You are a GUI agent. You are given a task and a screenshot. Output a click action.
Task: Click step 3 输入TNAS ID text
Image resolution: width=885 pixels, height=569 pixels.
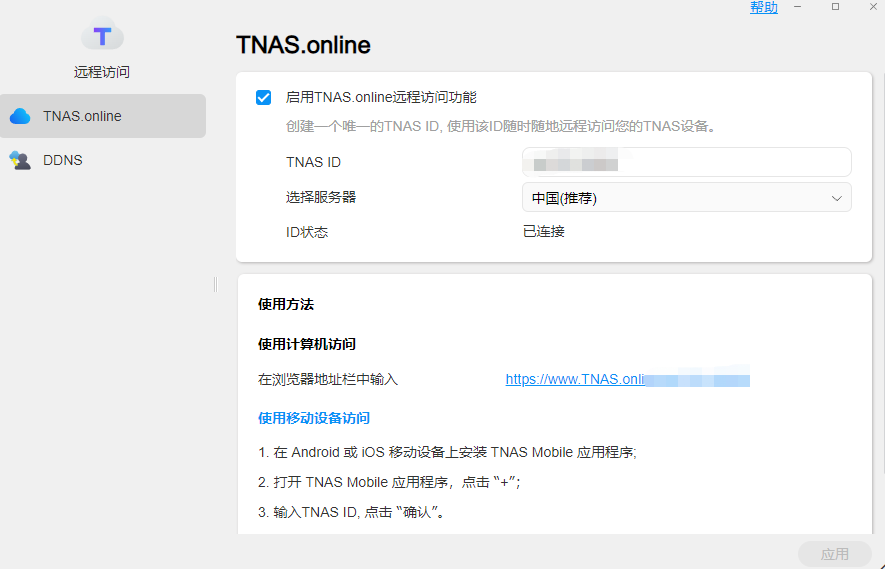(351, 512)
